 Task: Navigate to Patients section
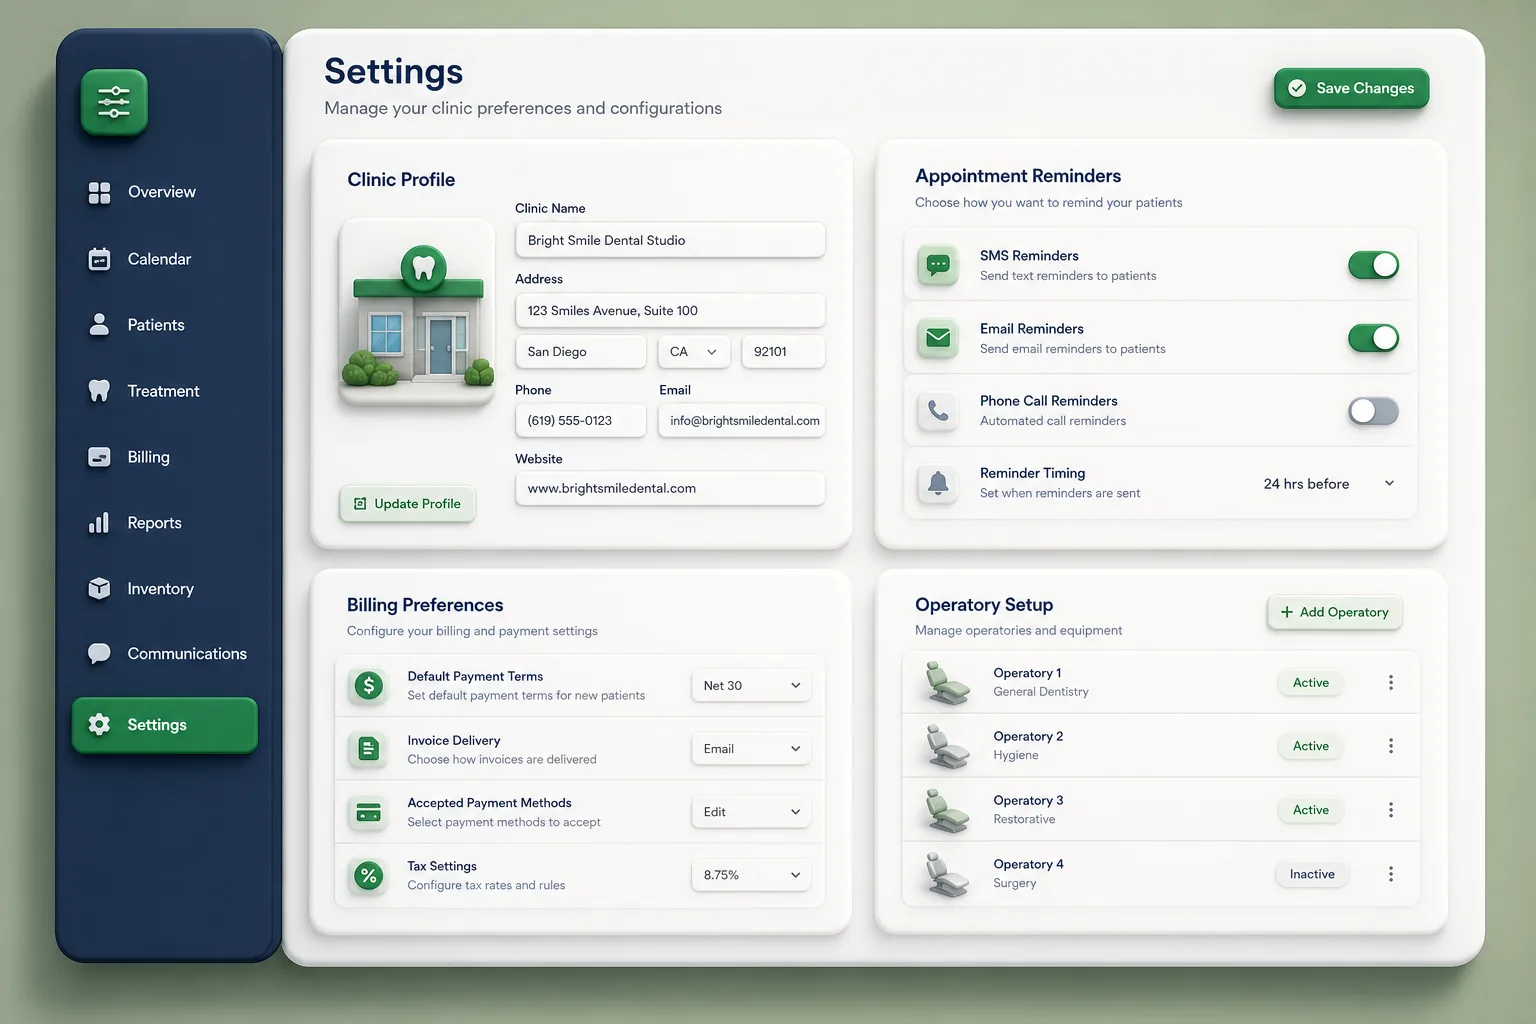pos(156,325)
